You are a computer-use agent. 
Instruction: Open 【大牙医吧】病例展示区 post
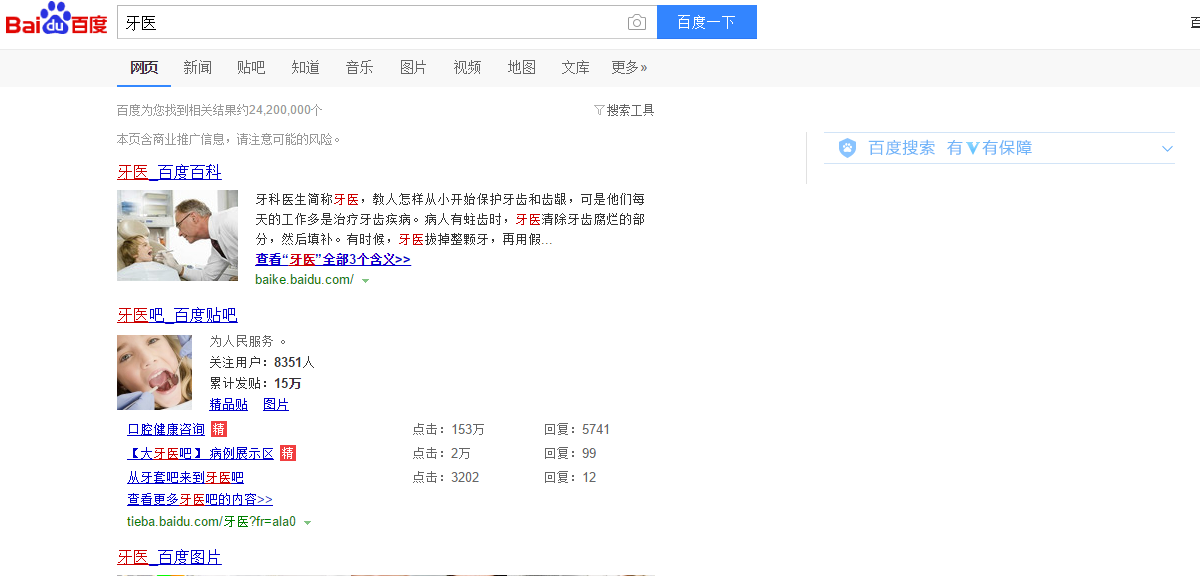[200, 453]
